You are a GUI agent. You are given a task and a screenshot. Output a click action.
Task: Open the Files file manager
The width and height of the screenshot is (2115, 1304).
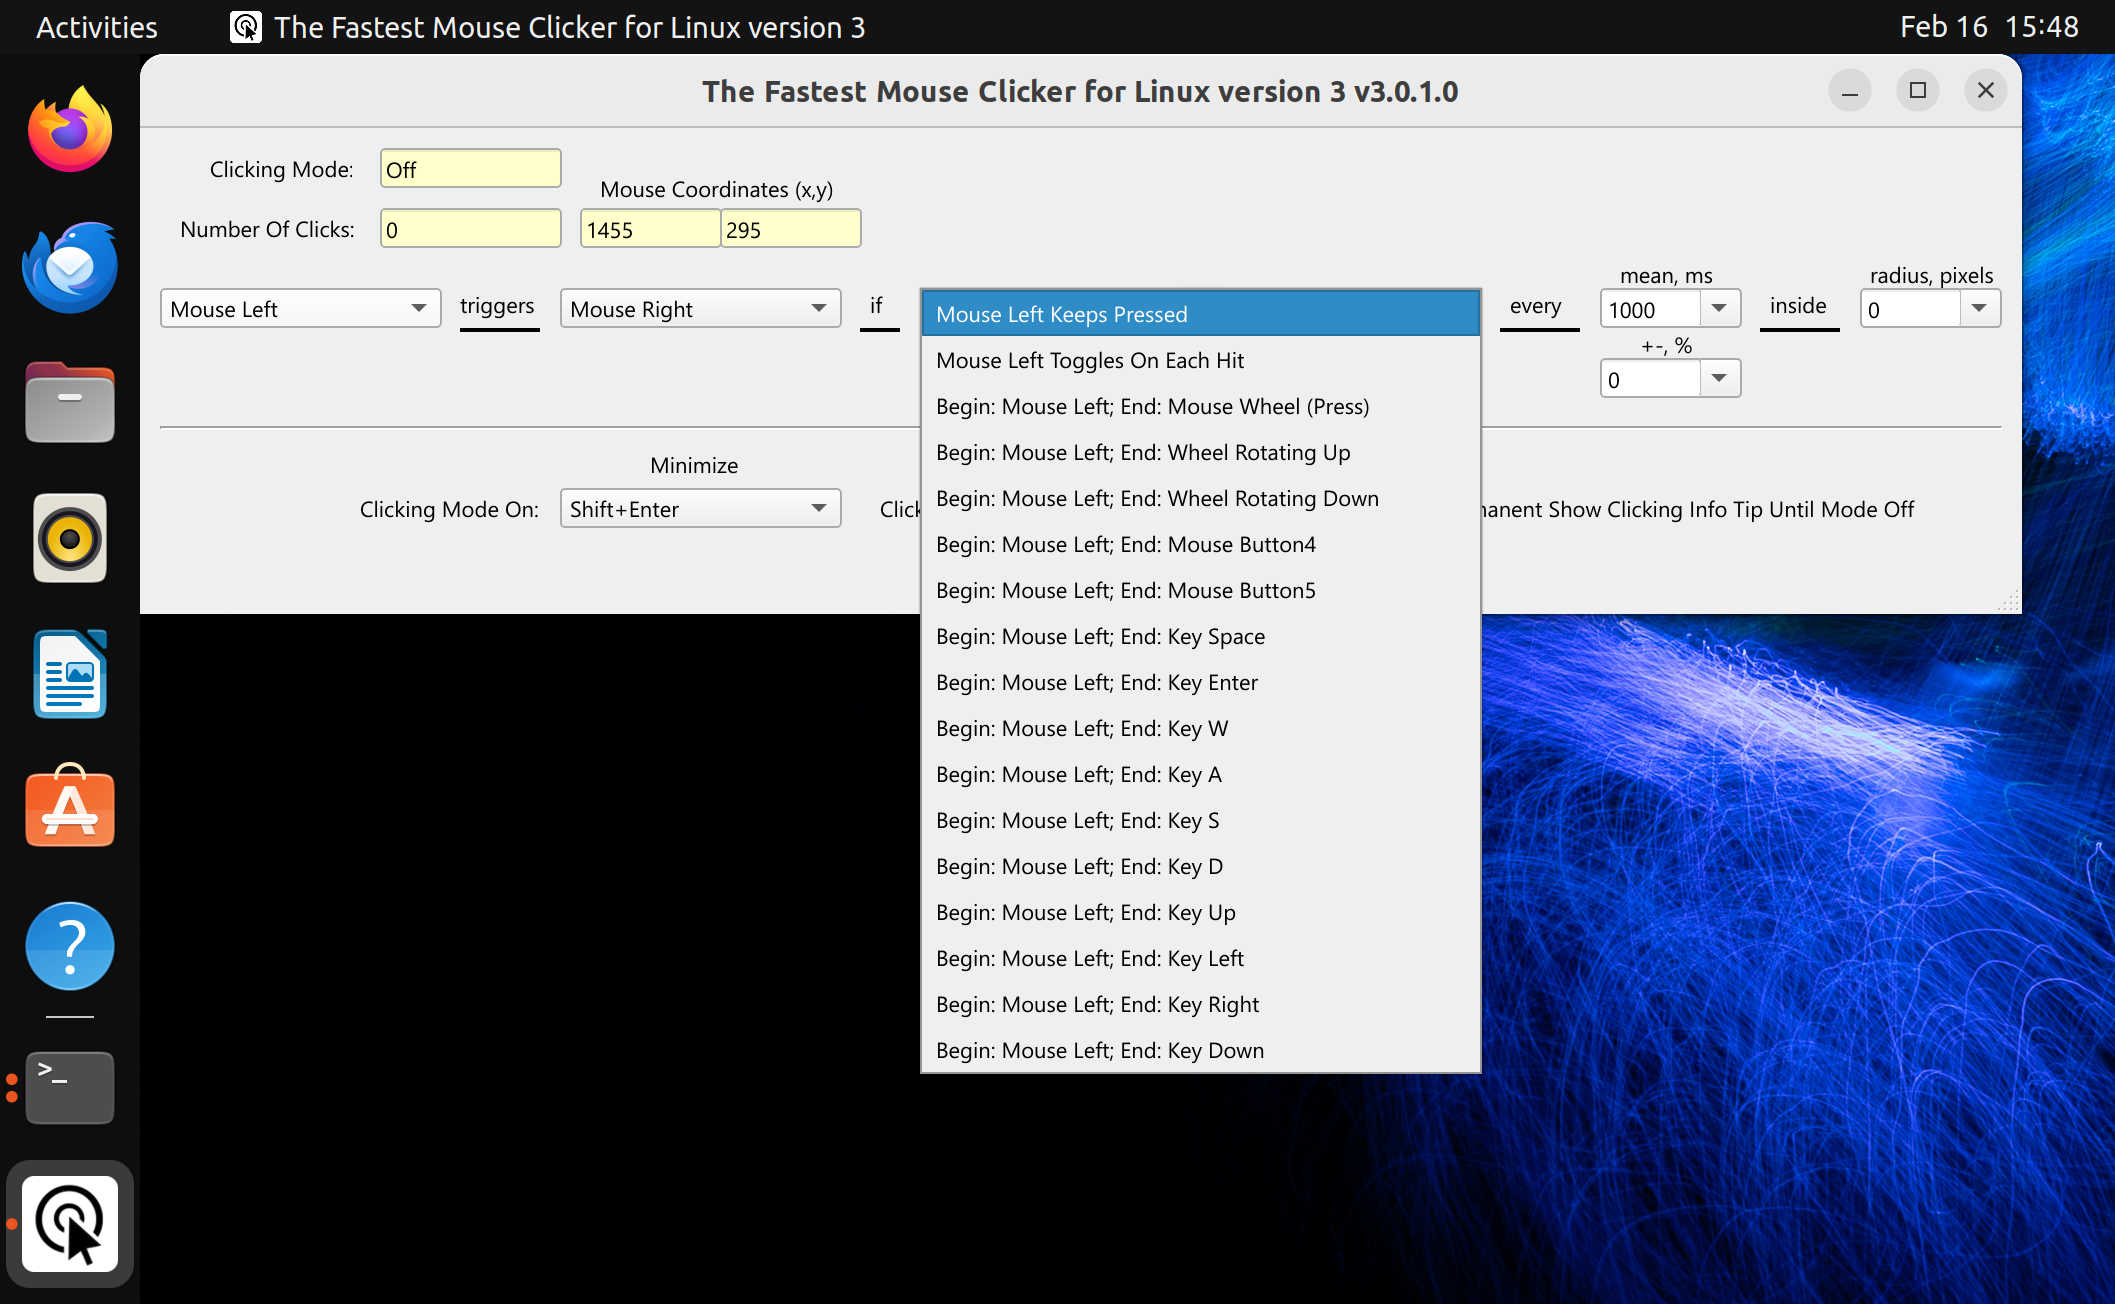[x=69, y=402]
